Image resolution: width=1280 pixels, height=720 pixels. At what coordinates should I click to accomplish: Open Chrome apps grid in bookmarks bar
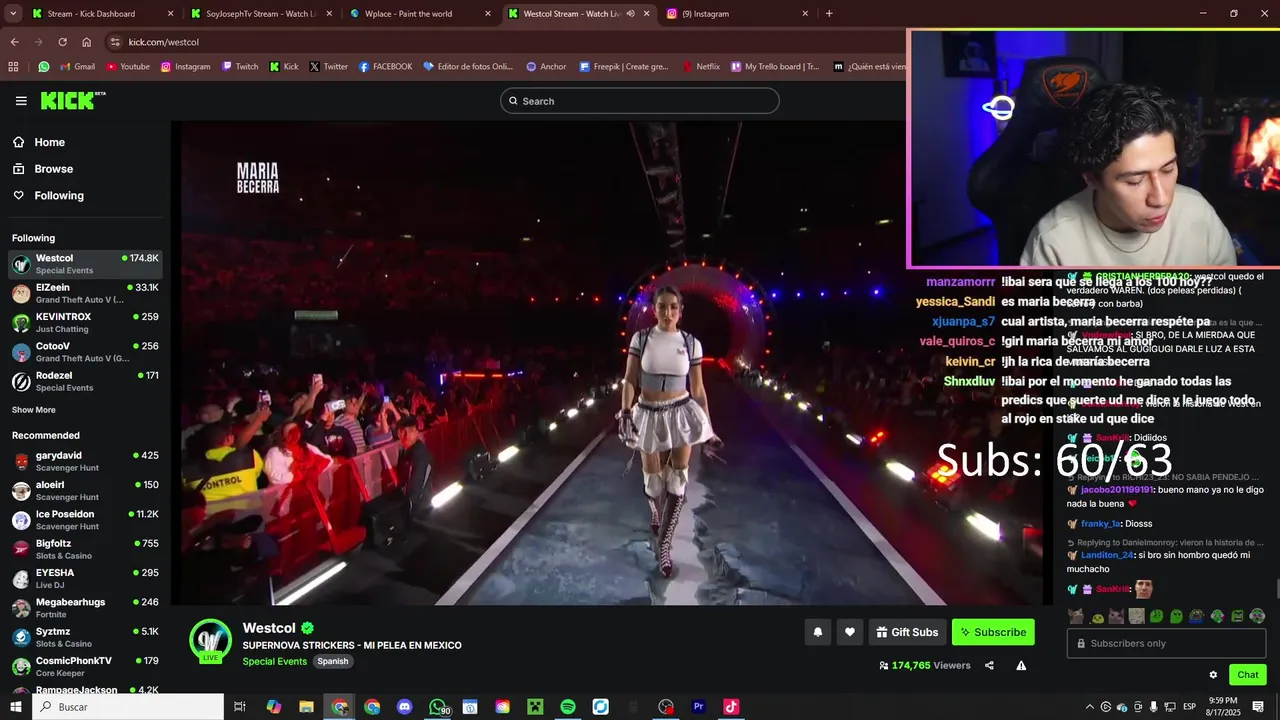13,67
